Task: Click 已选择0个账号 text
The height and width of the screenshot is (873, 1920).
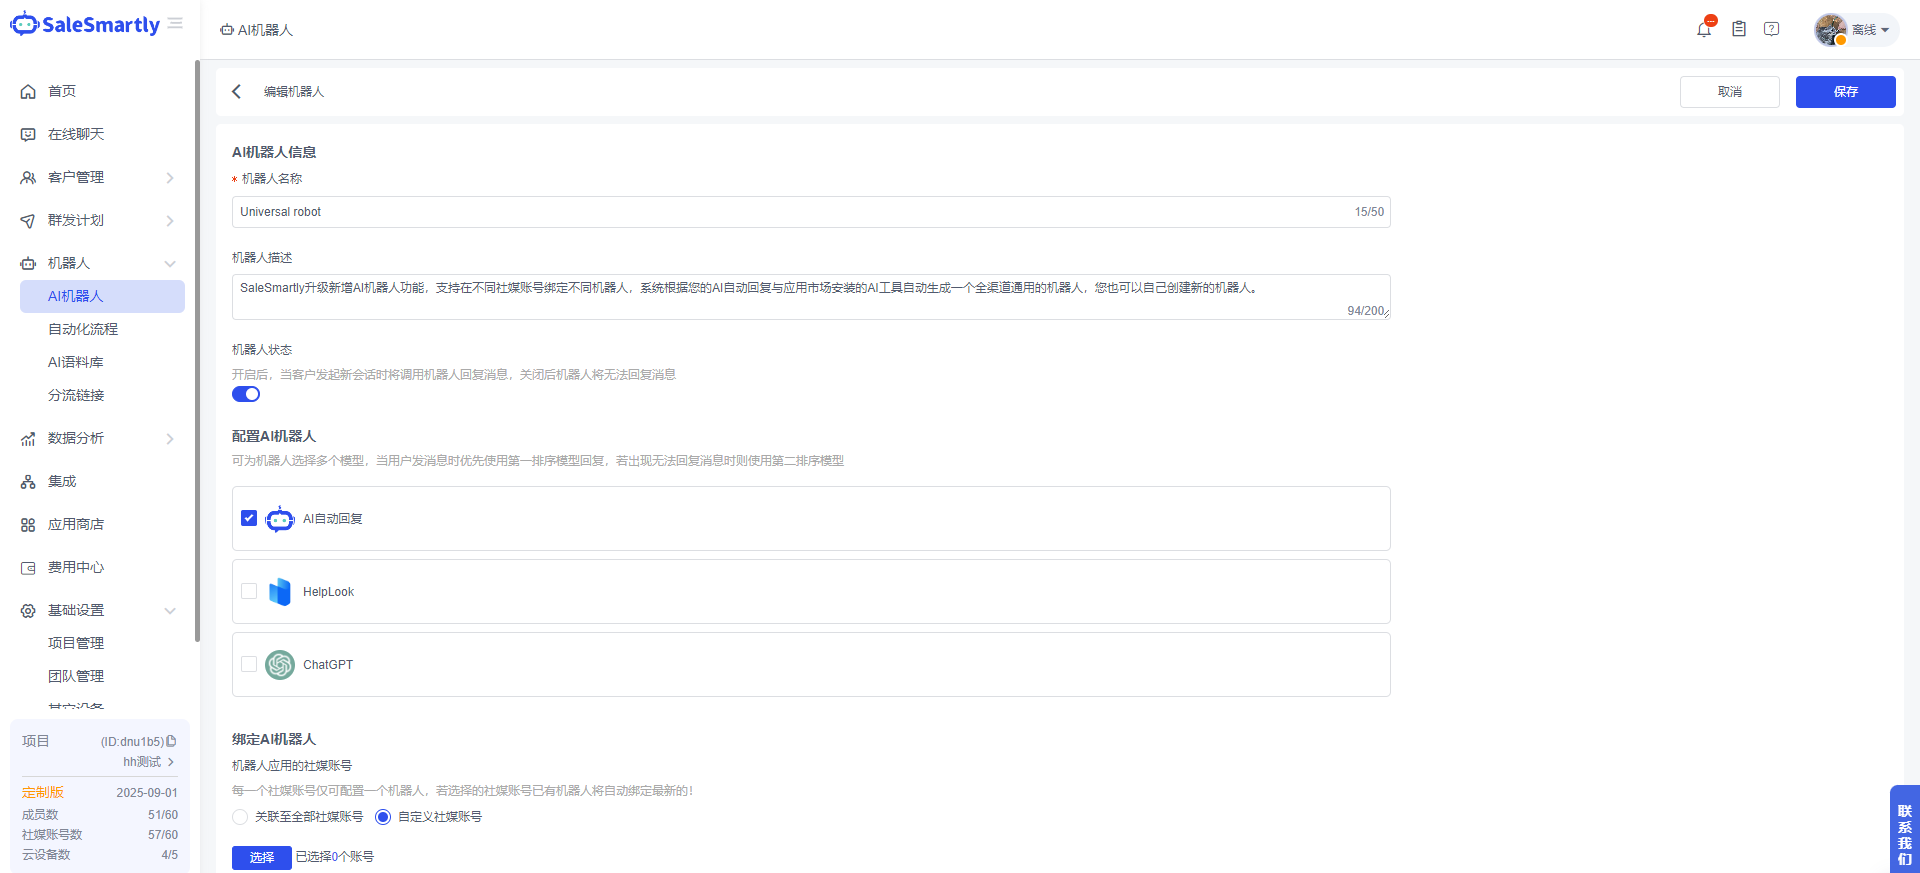Action: point(335,857)
